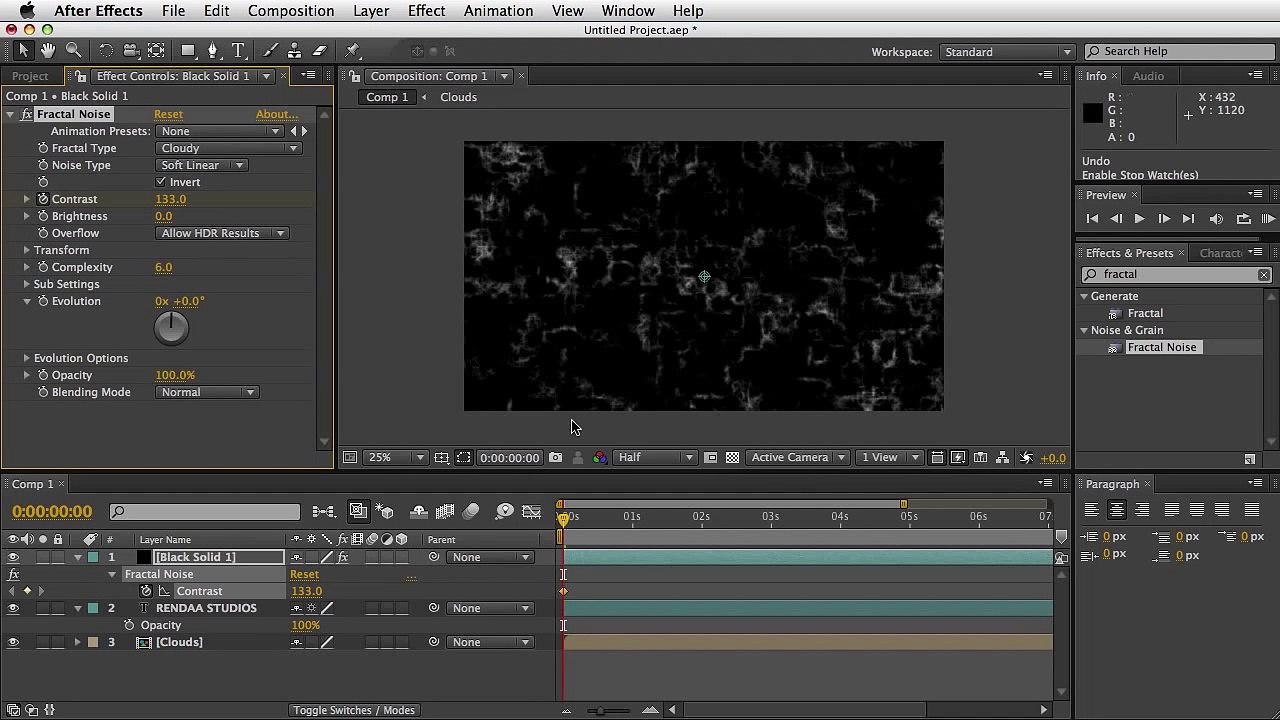The image size is (1280, 720).
Task: Select the Unified Camera tool
Action: (130, 51)
